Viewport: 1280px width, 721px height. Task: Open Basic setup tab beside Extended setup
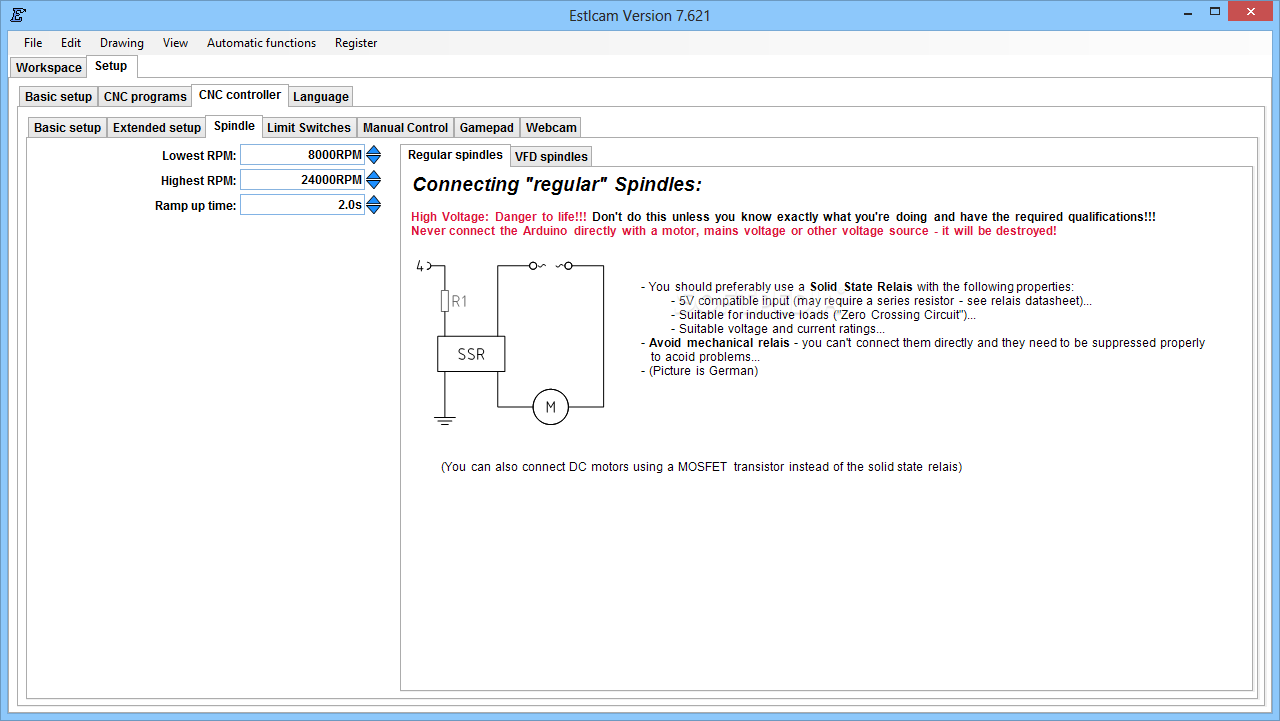(67, 128)
